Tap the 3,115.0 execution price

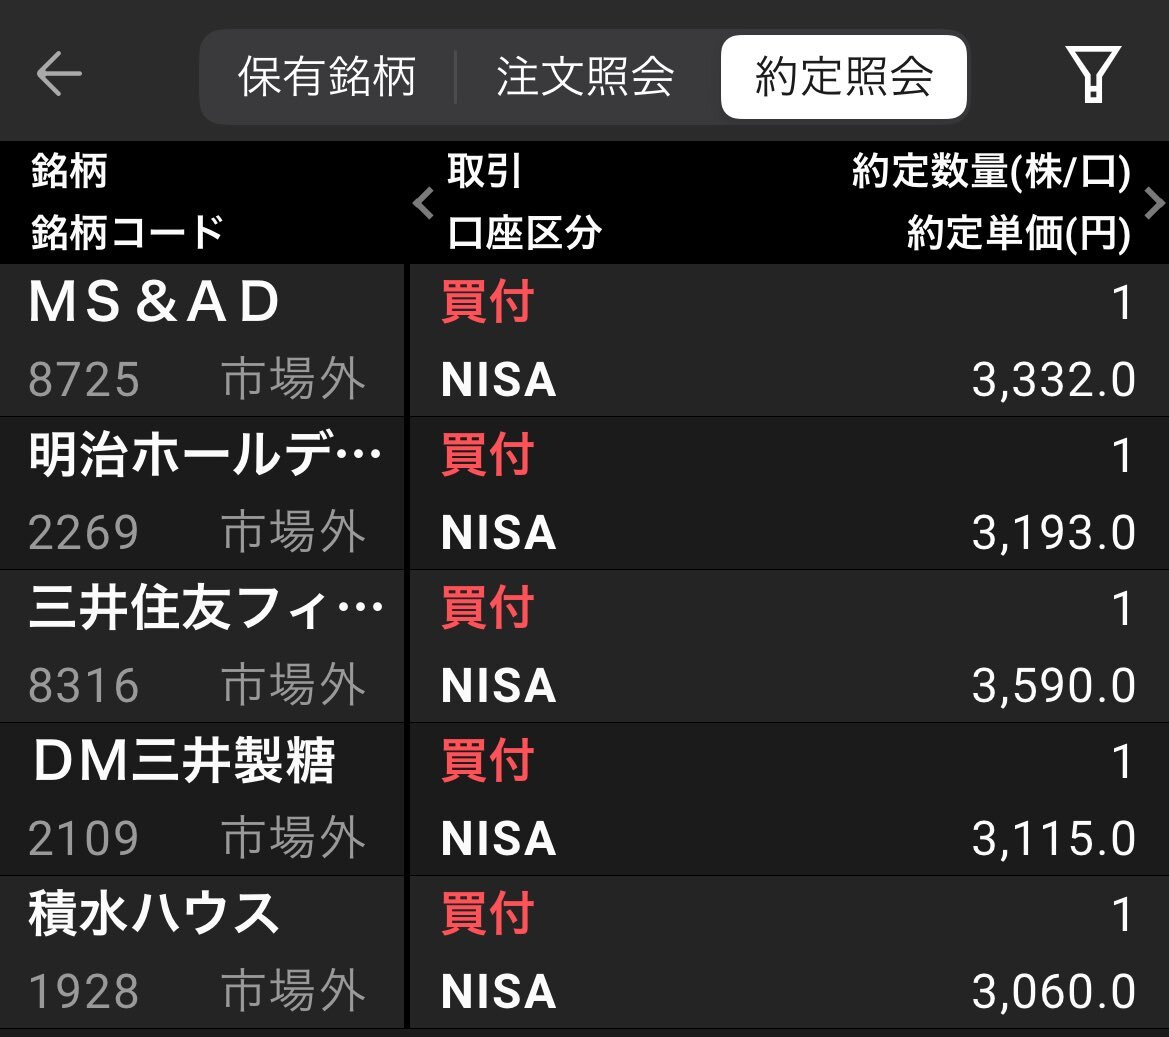click(1053, 838)
